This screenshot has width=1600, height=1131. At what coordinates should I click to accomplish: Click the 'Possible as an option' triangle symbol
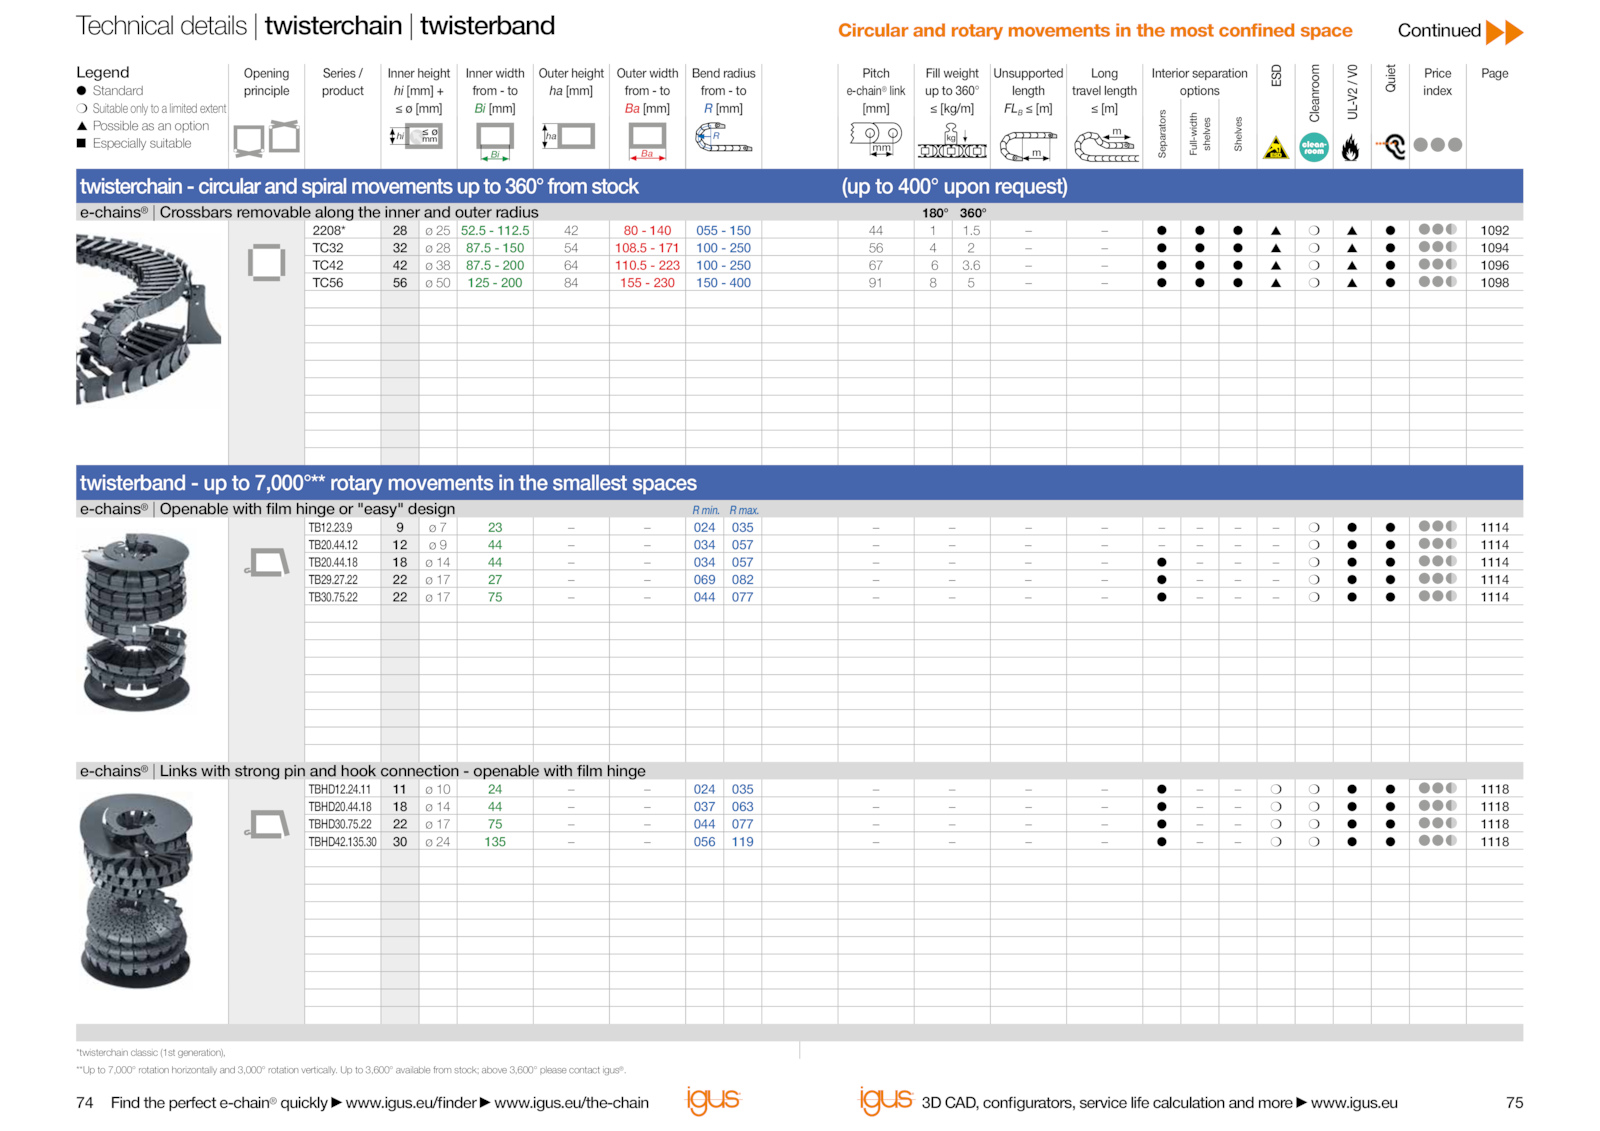pos(82,126)
